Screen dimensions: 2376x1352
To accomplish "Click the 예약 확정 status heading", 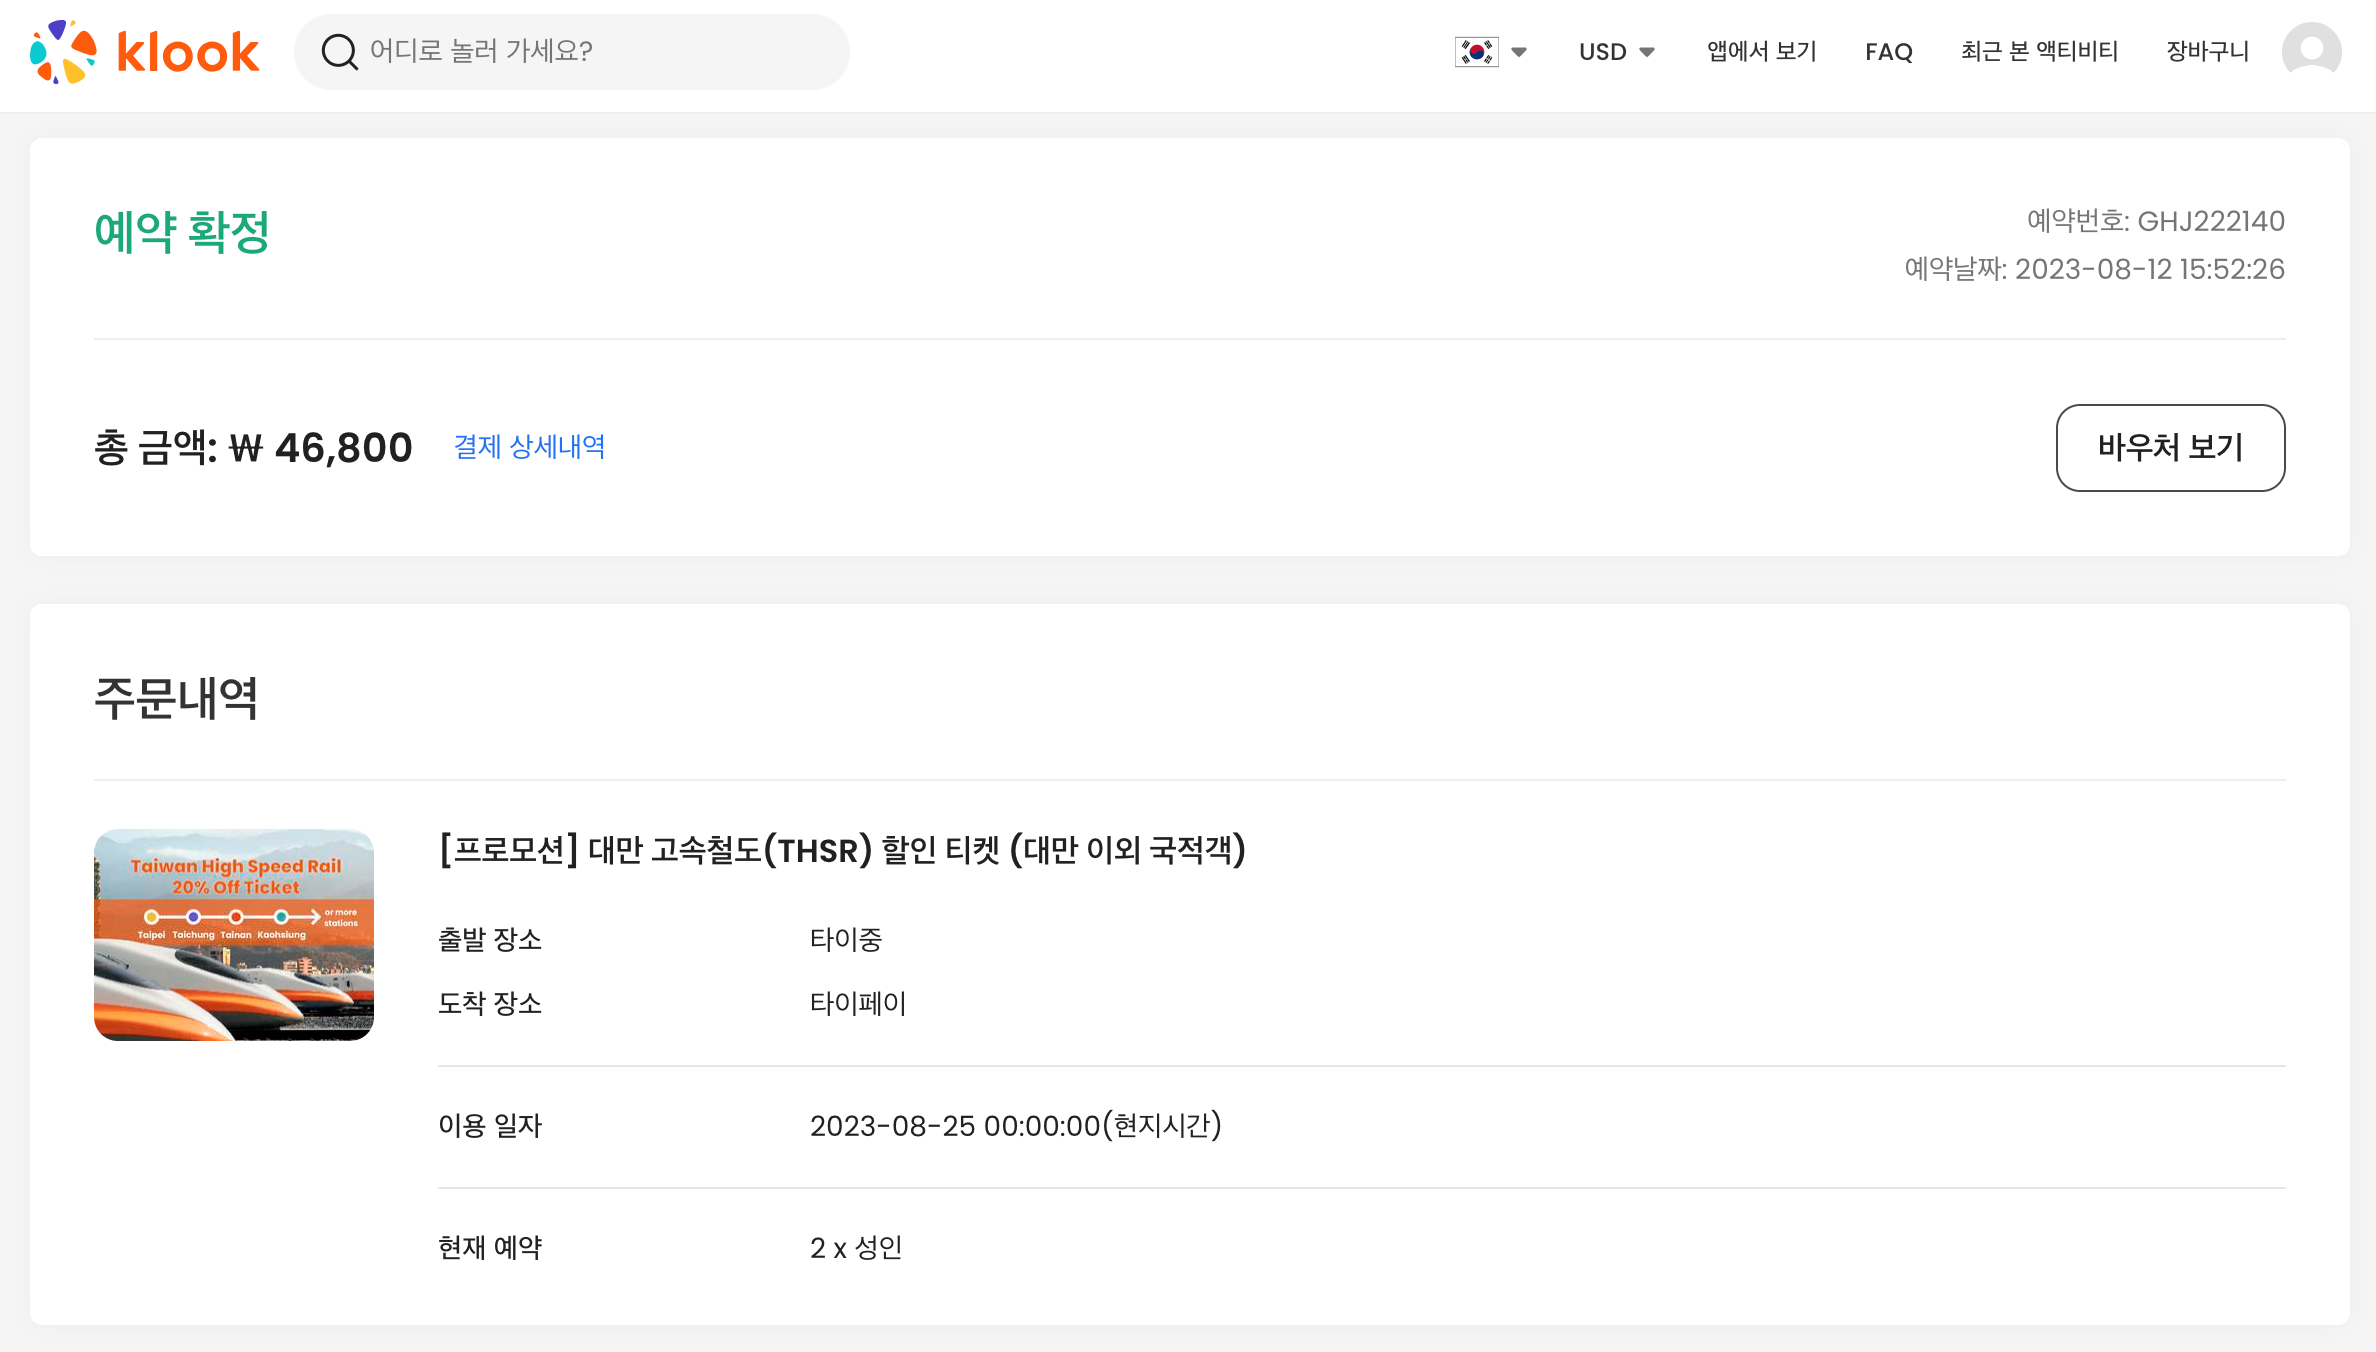I will tap(182, 232).
